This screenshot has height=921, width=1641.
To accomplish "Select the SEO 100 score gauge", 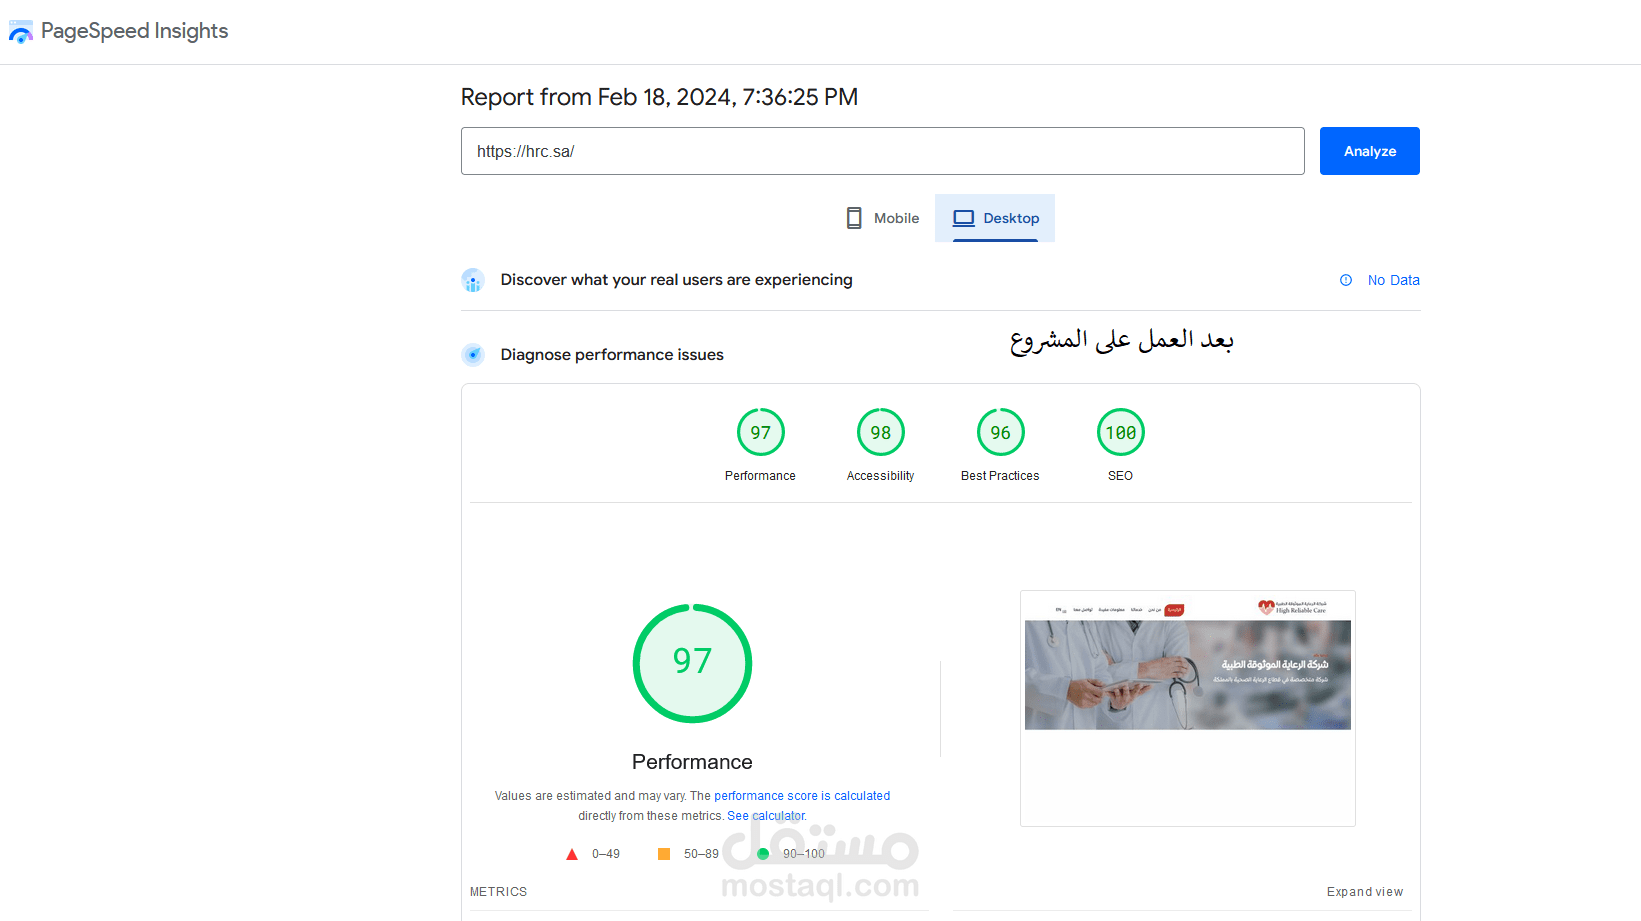I will click(1121, 432).
